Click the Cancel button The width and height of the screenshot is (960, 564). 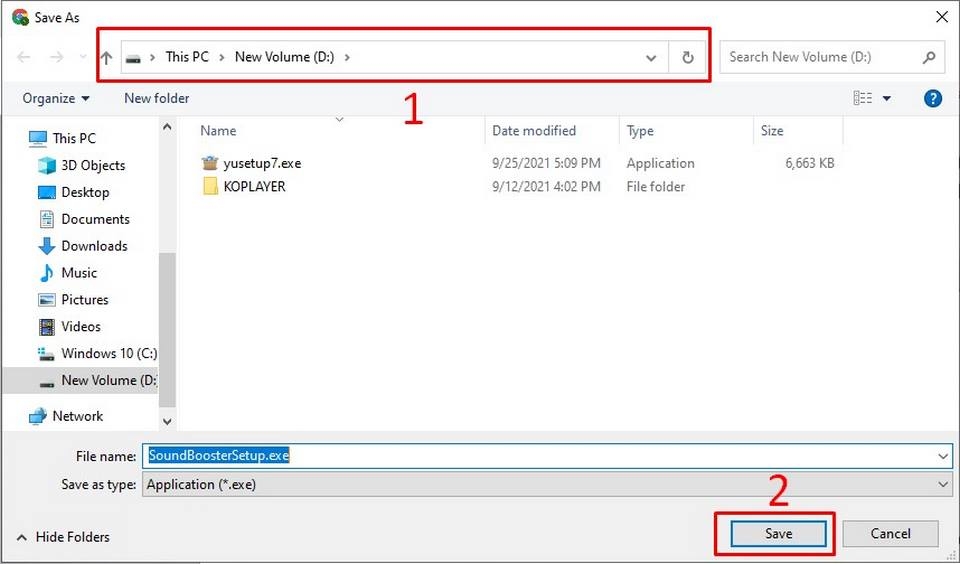point(890,534)
